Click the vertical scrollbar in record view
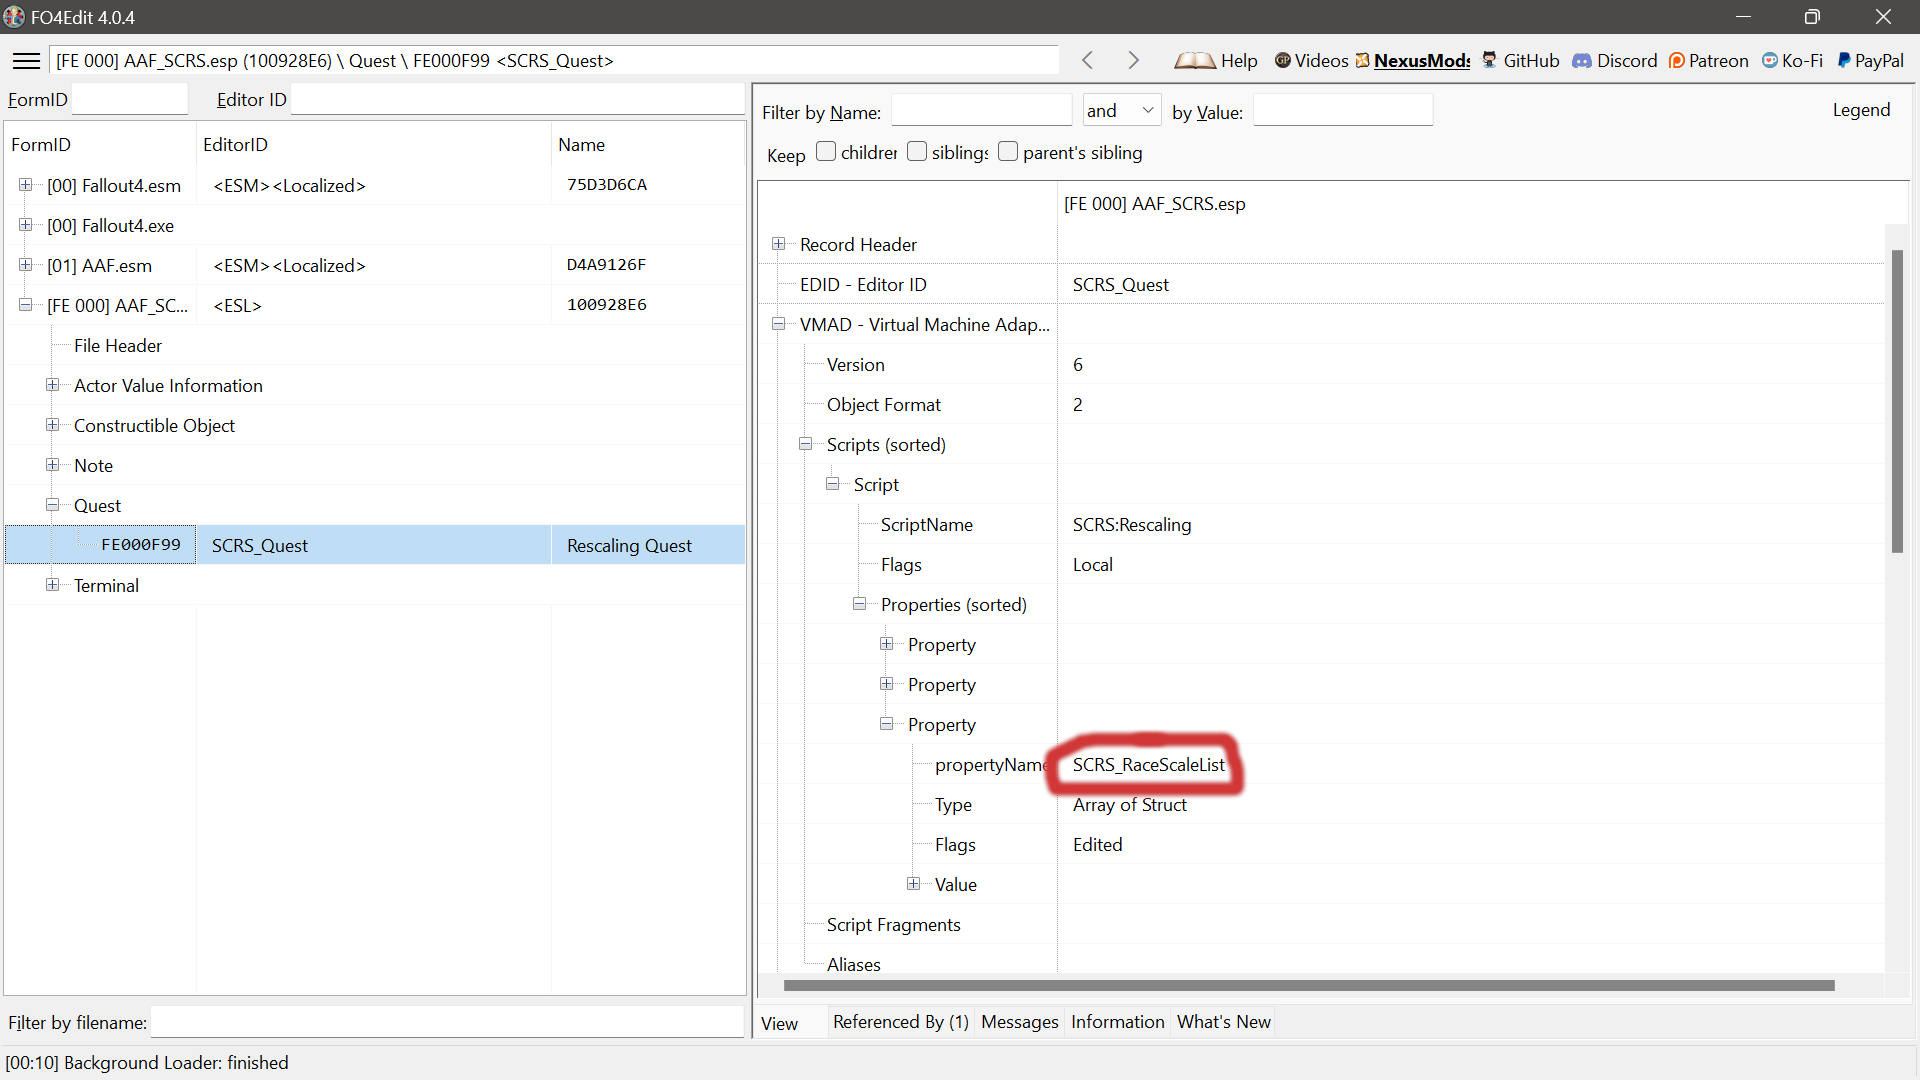This screenshot has height=1080, width=1920. point(1897,401)
